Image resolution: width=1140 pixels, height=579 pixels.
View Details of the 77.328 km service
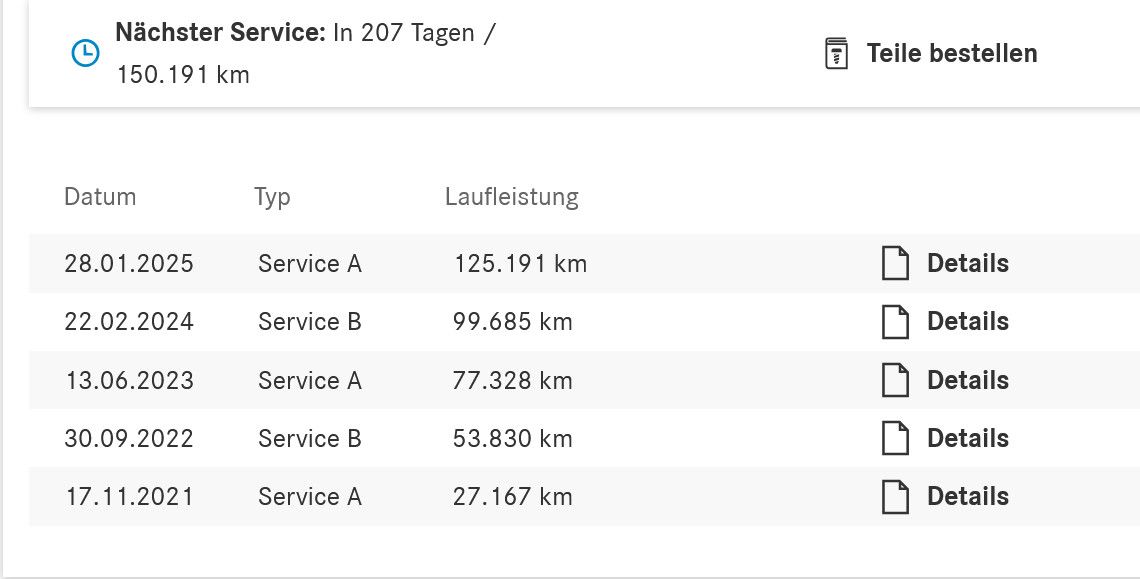pos(968,380)
